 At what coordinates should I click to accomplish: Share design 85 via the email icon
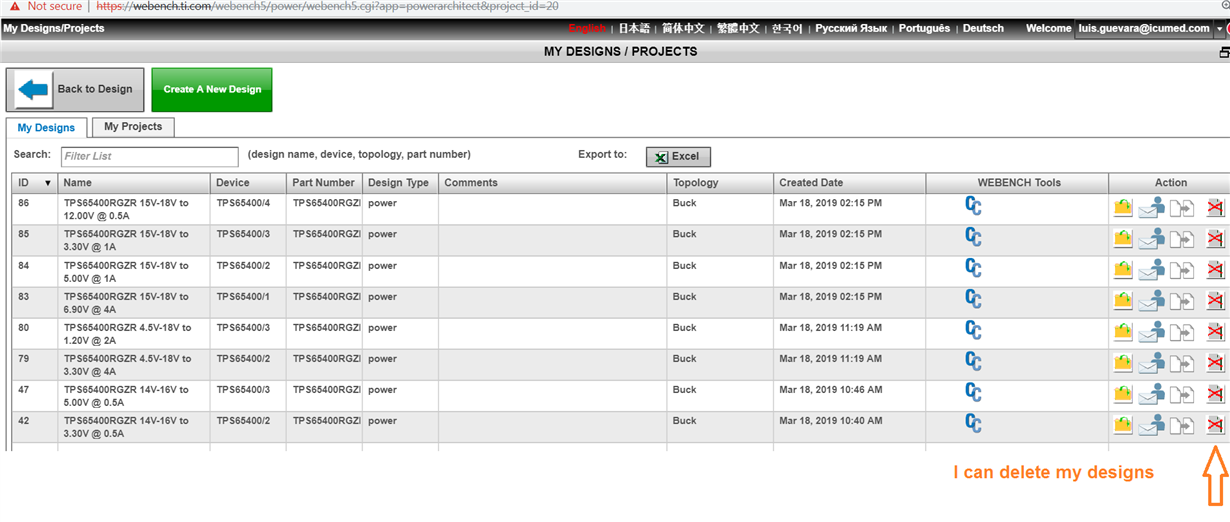(x=1153, y=239)
